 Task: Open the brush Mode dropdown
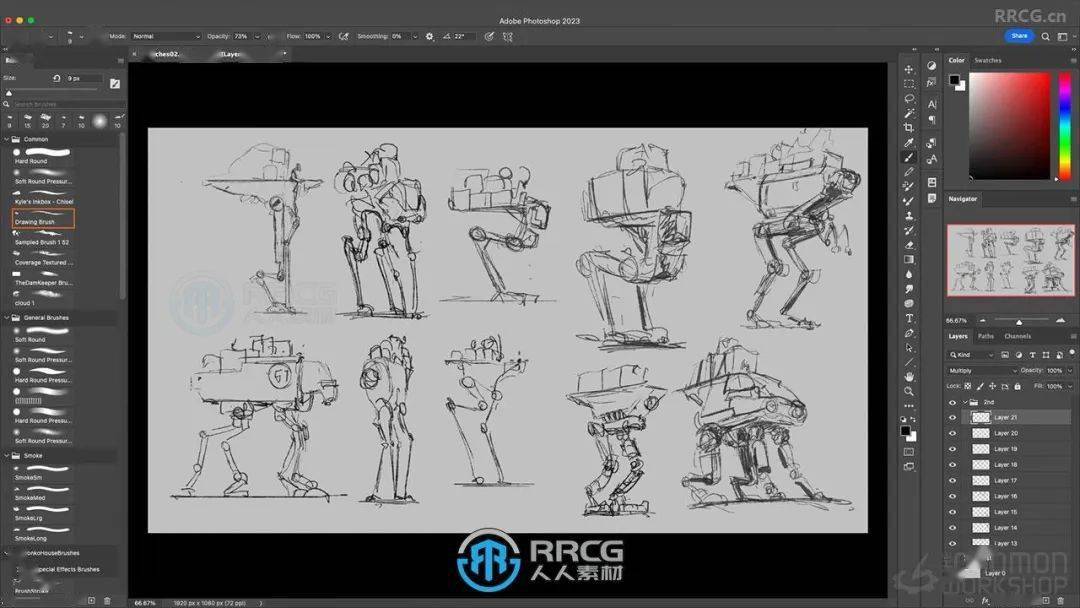(x=165, y=36)
